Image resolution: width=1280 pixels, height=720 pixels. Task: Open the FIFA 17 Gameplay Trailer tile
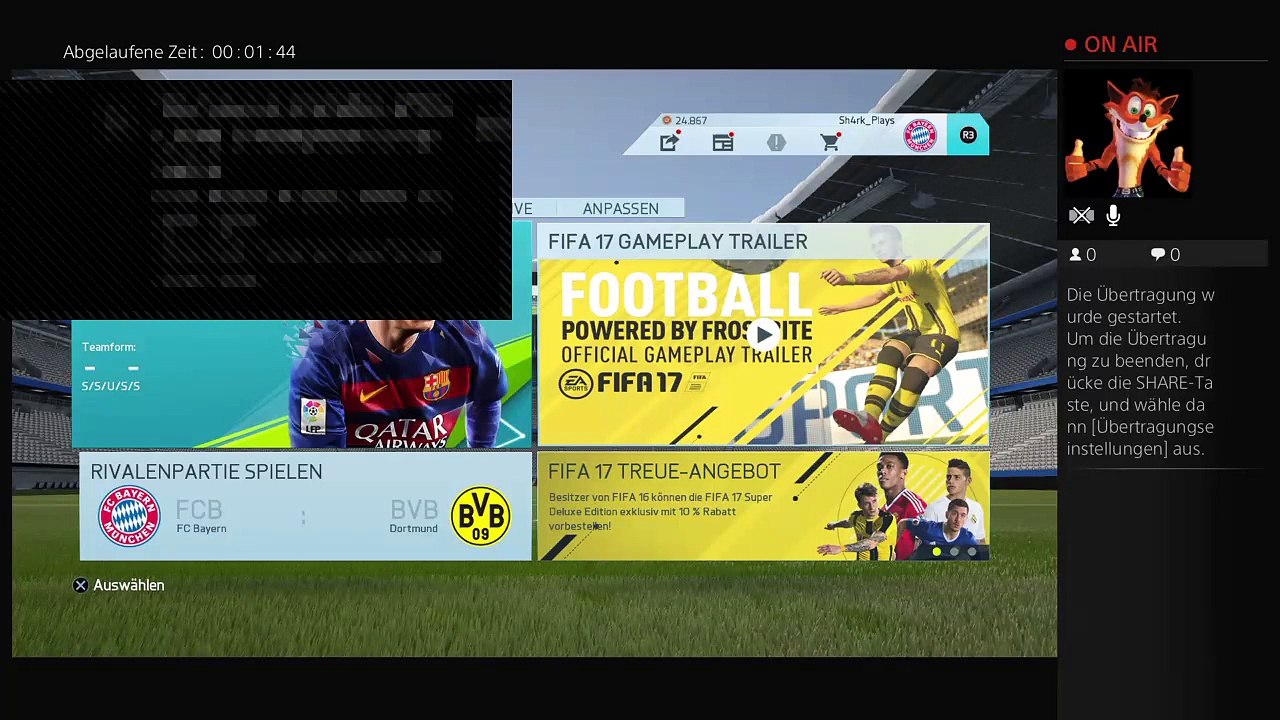(x=763, y=334)
